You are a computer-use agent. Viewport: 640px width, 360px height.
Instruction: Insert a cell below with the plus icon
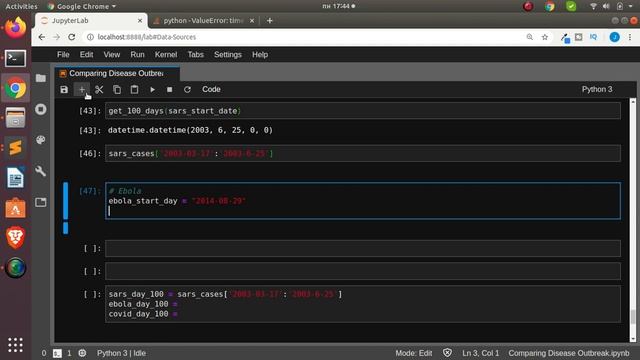point(82,89)
